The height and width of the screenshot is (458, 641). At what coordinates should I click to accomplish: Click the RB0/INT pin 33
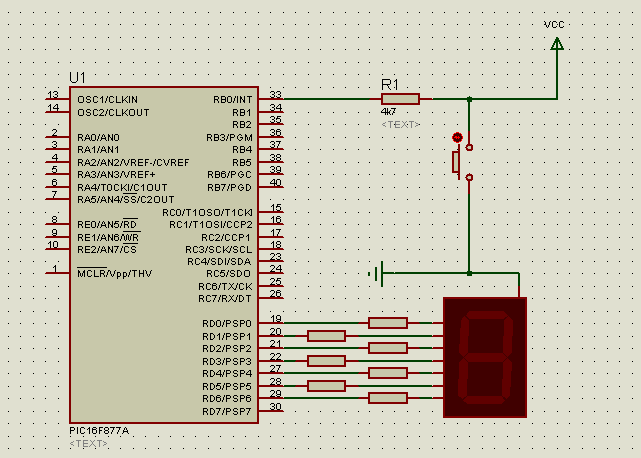pos(271,99)
